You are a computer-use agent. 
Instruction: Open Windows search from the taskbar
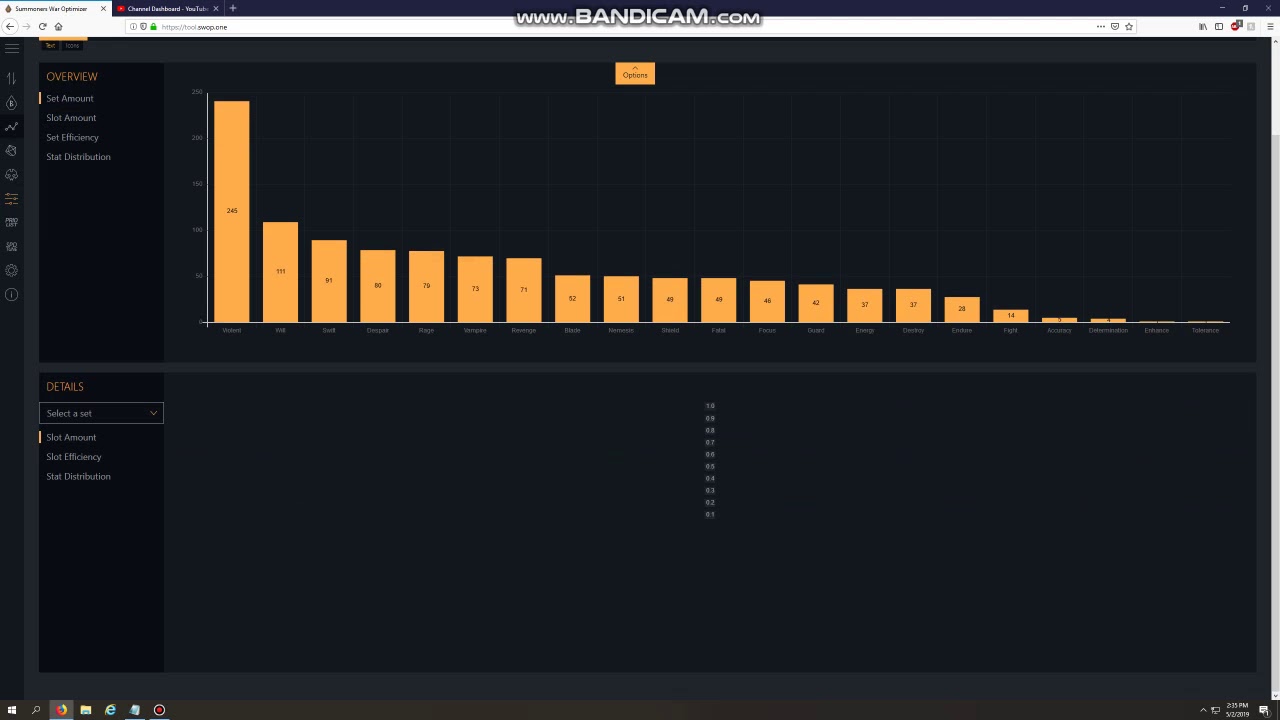click(36, 710)
